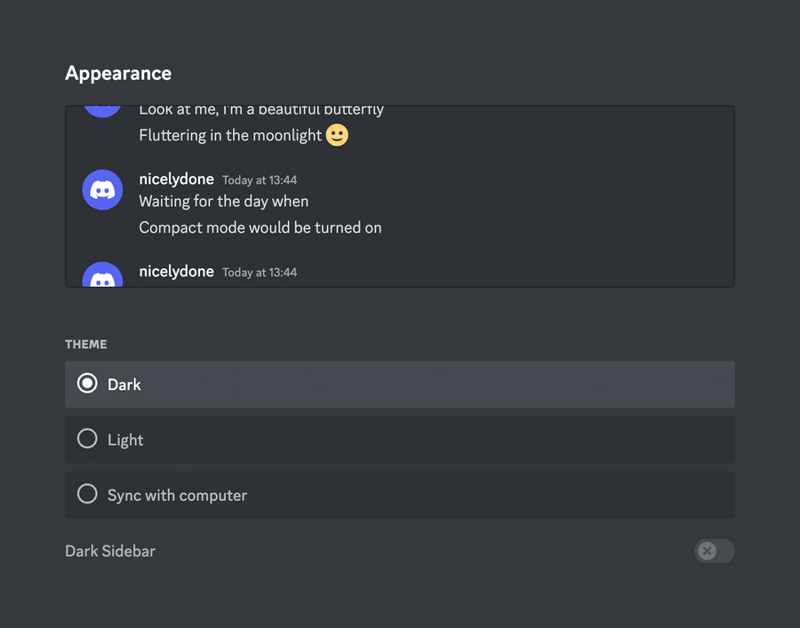800x628 pixels.
Task: Click the Appearance heading
Action: point(118,73)
